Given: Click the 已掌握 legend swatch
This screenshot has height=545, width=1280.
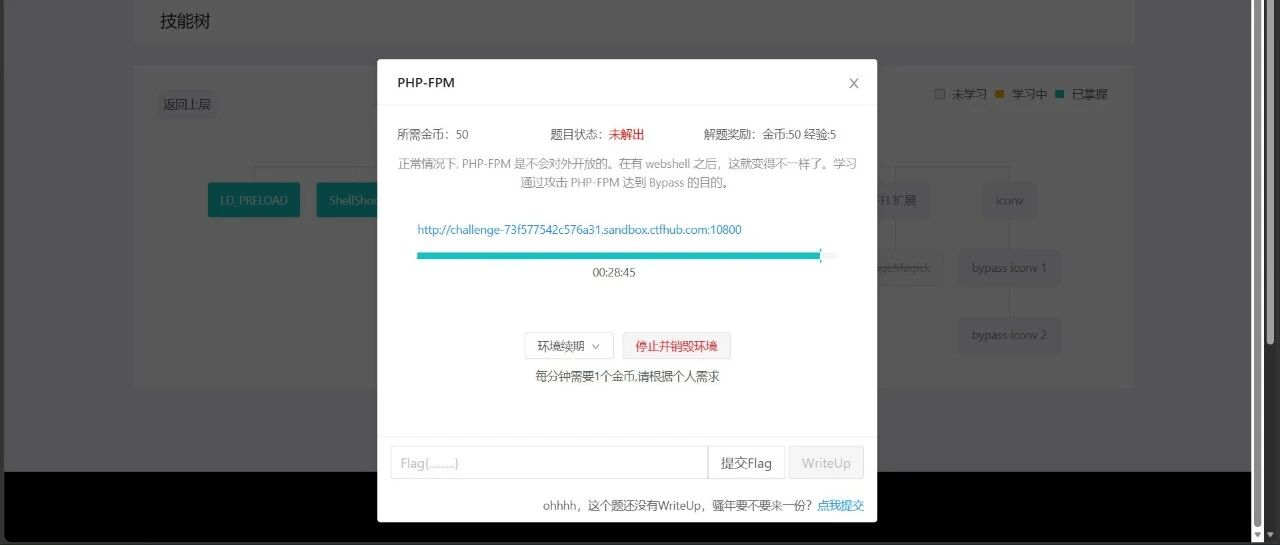Looking at the screenshot, I should click(x=1059, y=94).
